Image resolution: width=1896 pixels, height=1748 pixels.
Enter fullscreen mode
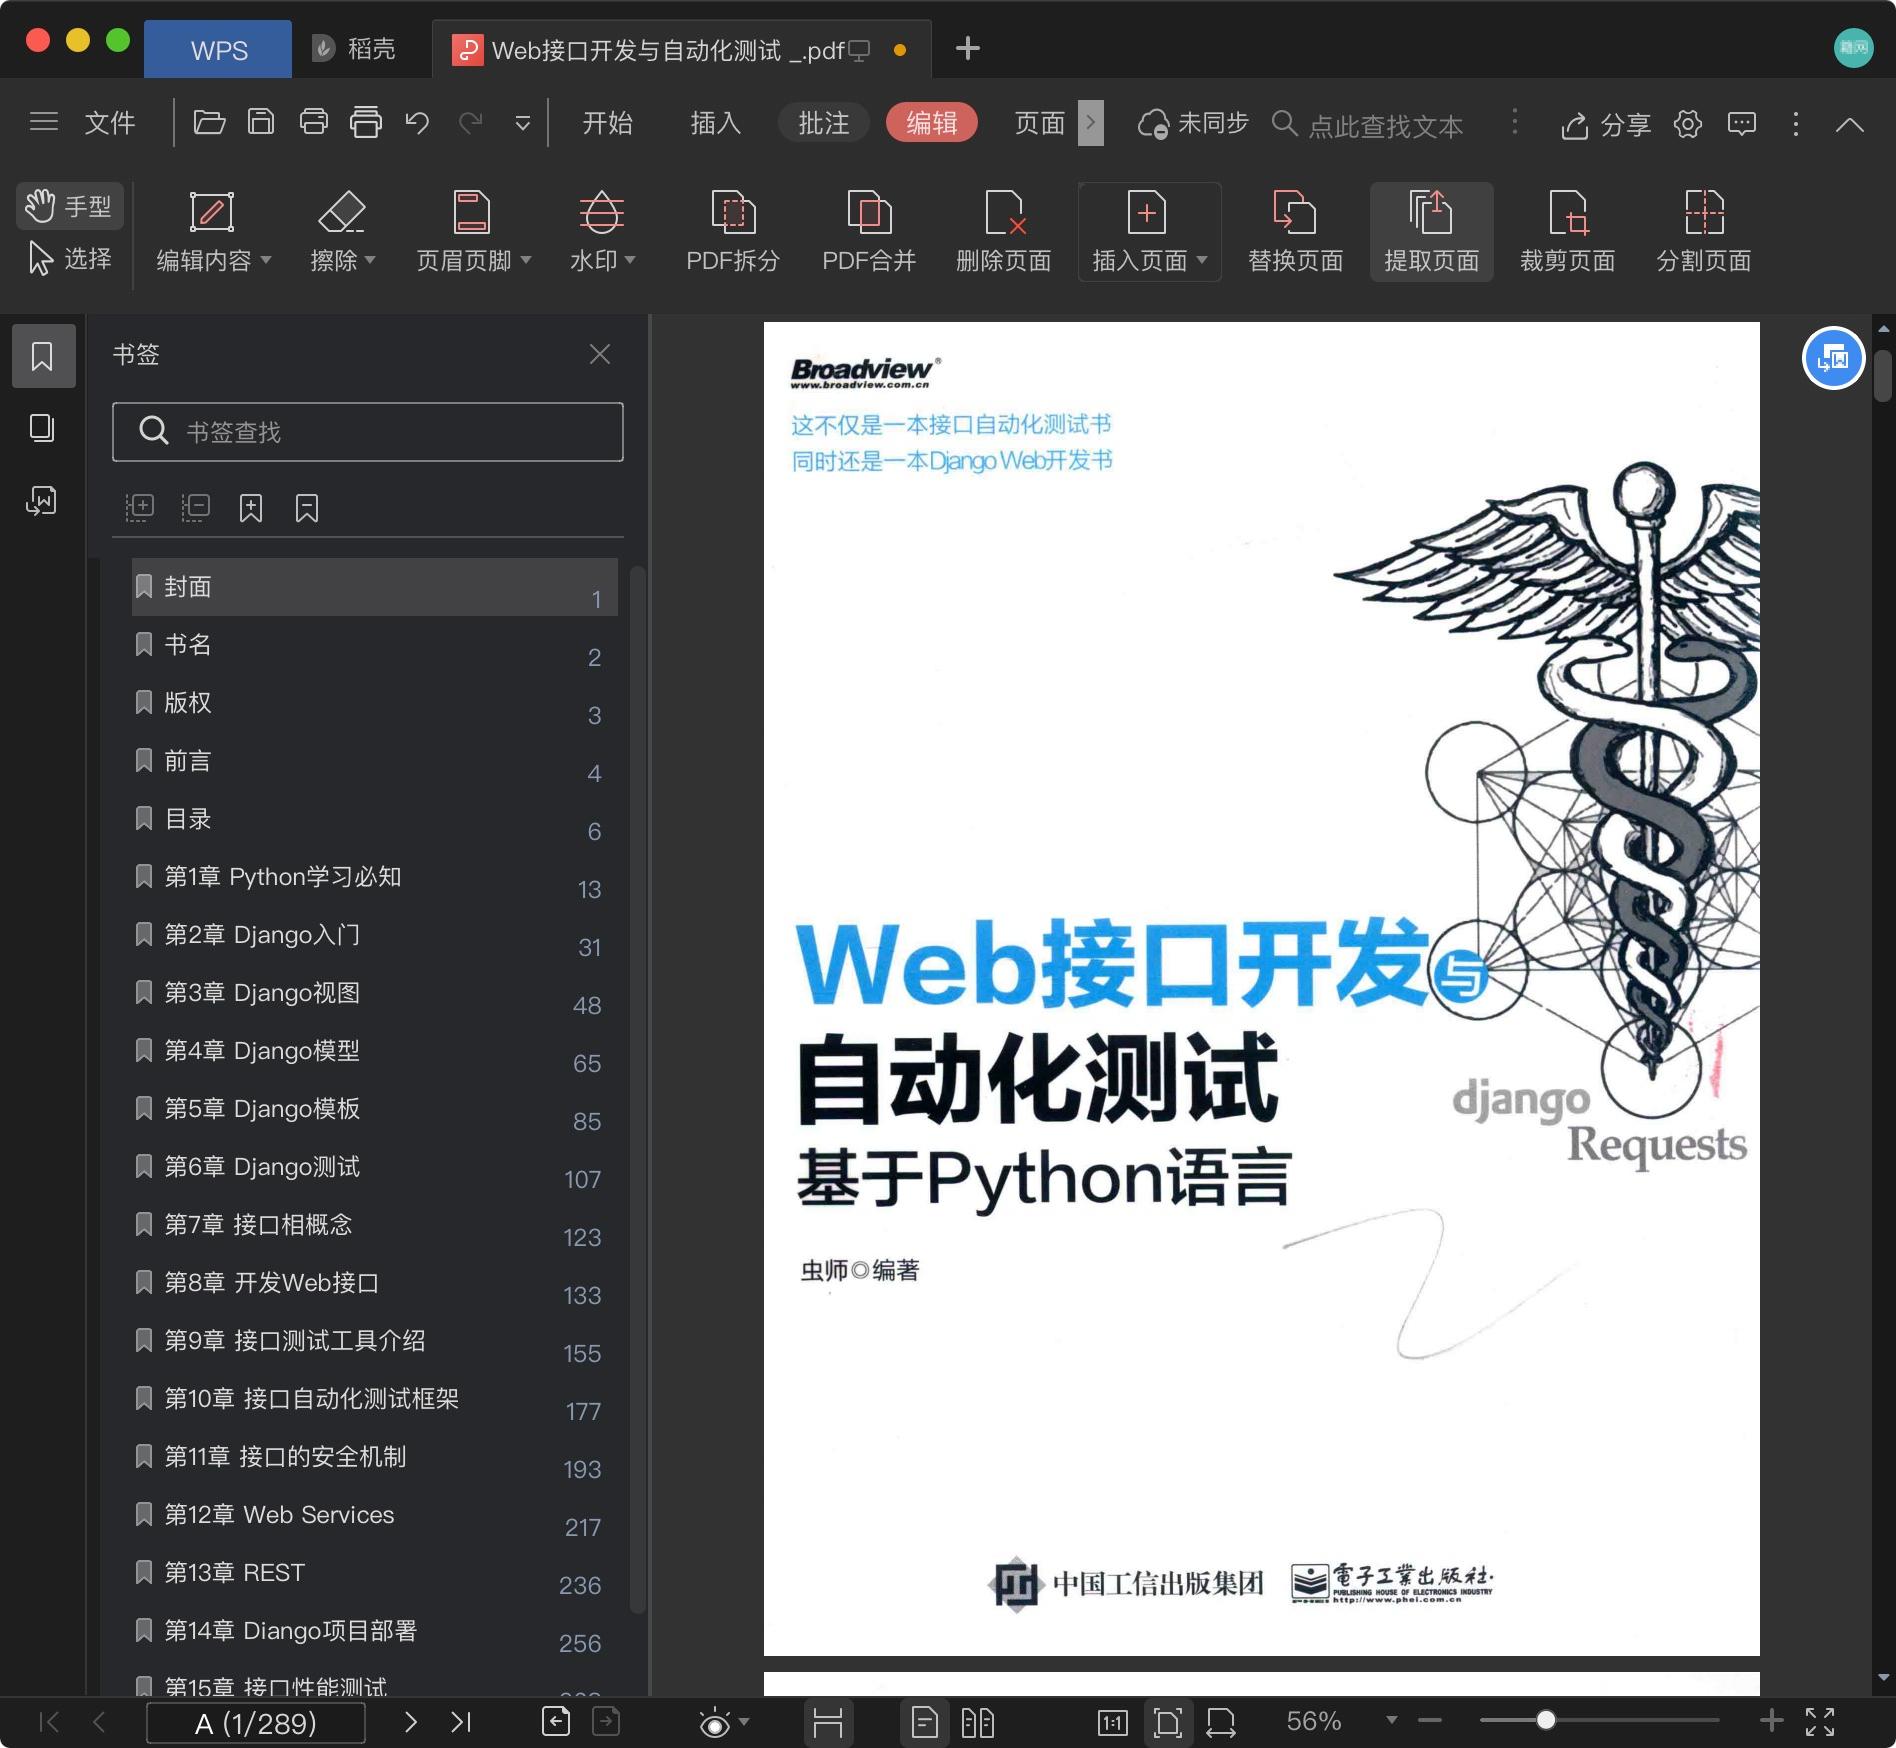click(x=1820, y=1721)
